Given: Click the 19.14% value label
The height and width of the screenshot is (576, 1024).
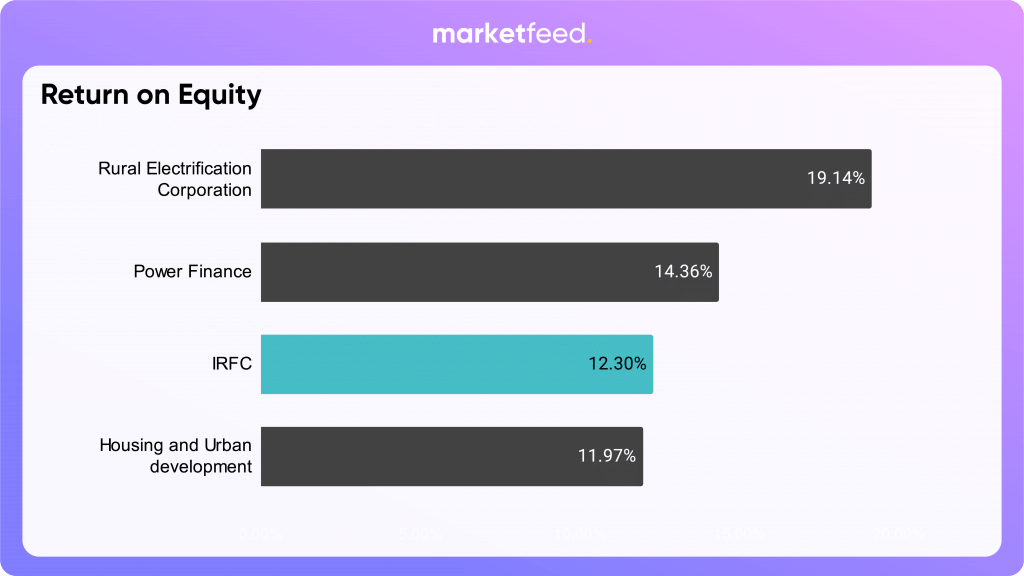Looking at the screenshot, I should (x=836, y=179).
